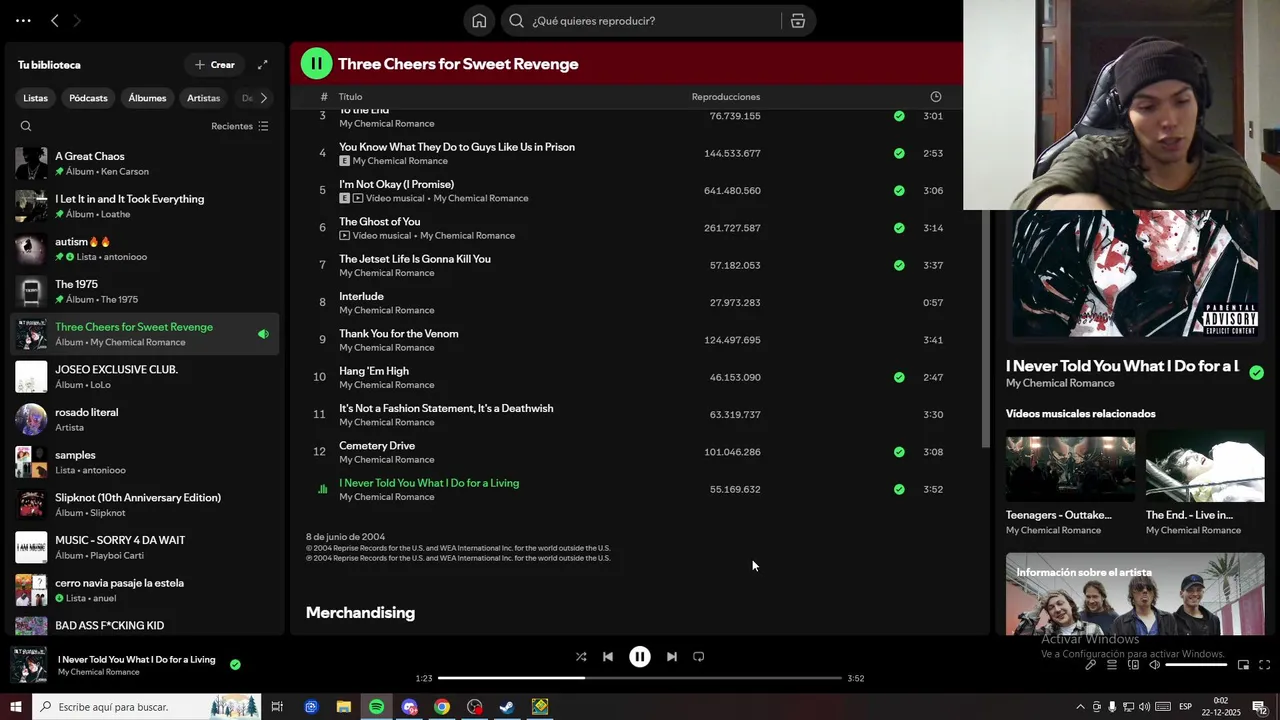Go to Spotify Home via house icon
Screen dimensions: 1280x720
click(479, 21)
